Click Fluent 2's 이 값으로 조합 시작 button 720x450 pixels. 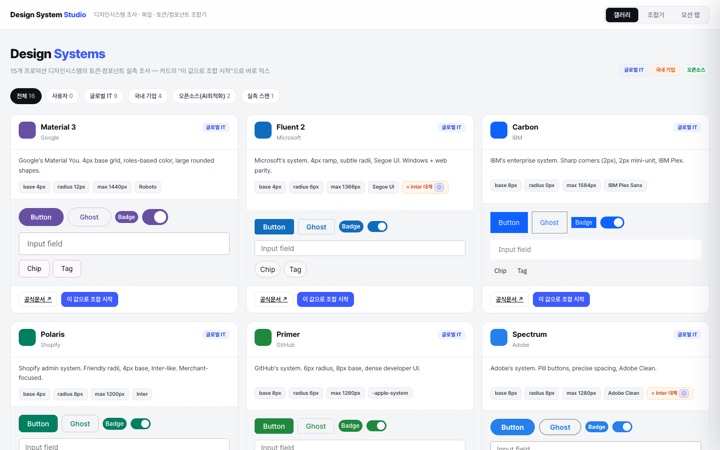[326, 299]
